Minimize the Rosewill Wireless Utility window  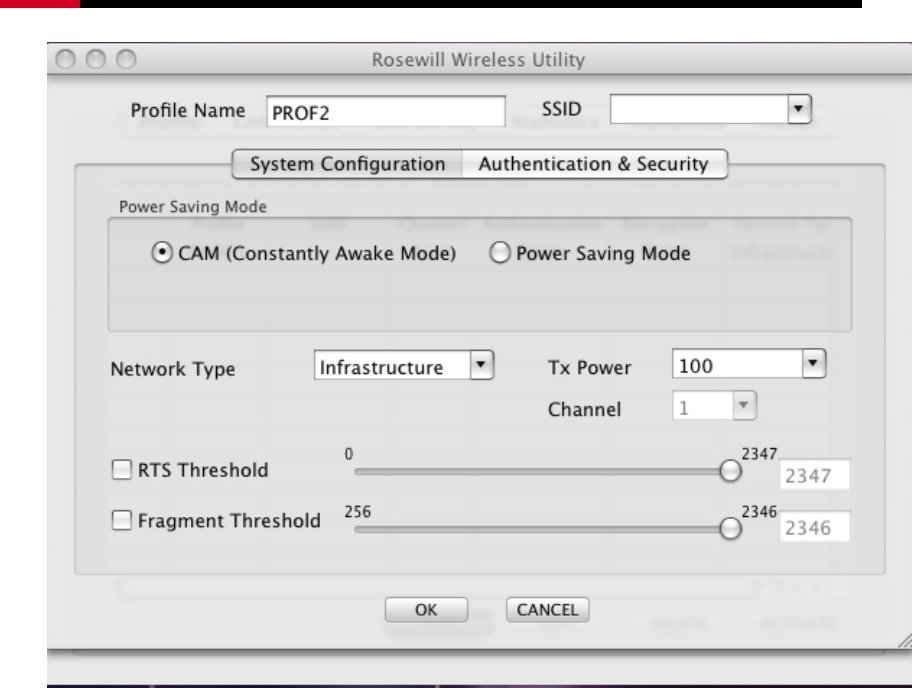pos(96,59)
